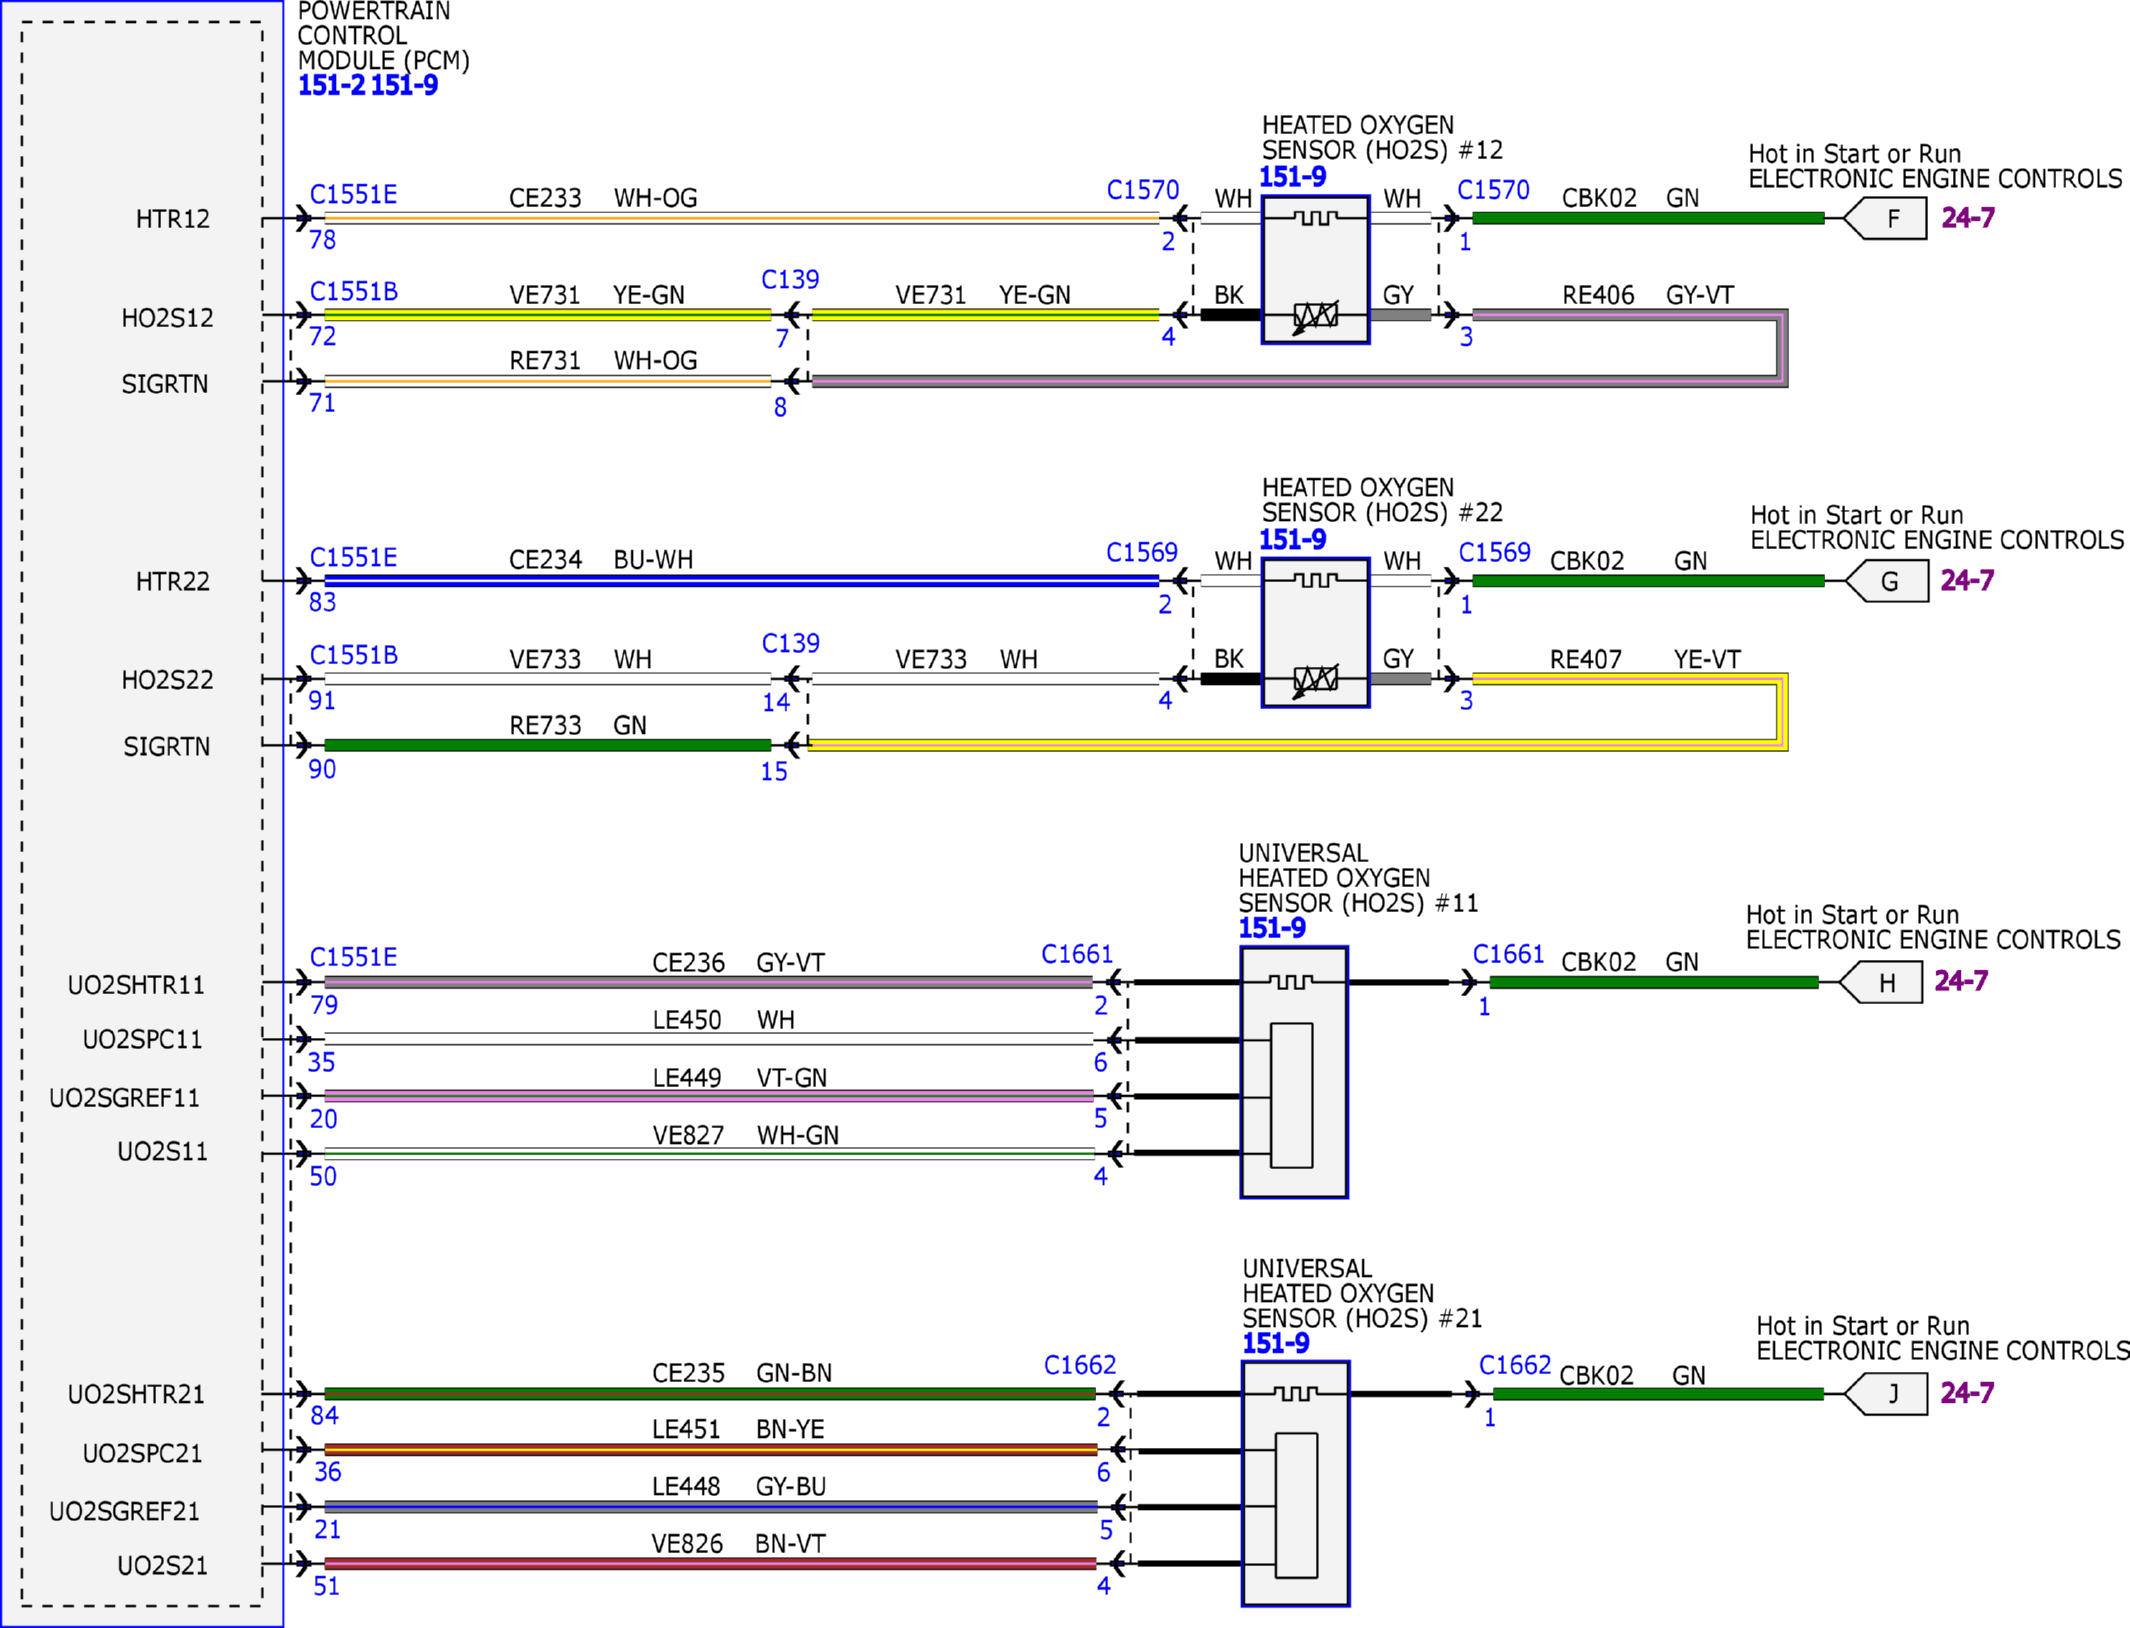
Task: Click the CE236 GY-VT wire label
Action: (738, 963)
